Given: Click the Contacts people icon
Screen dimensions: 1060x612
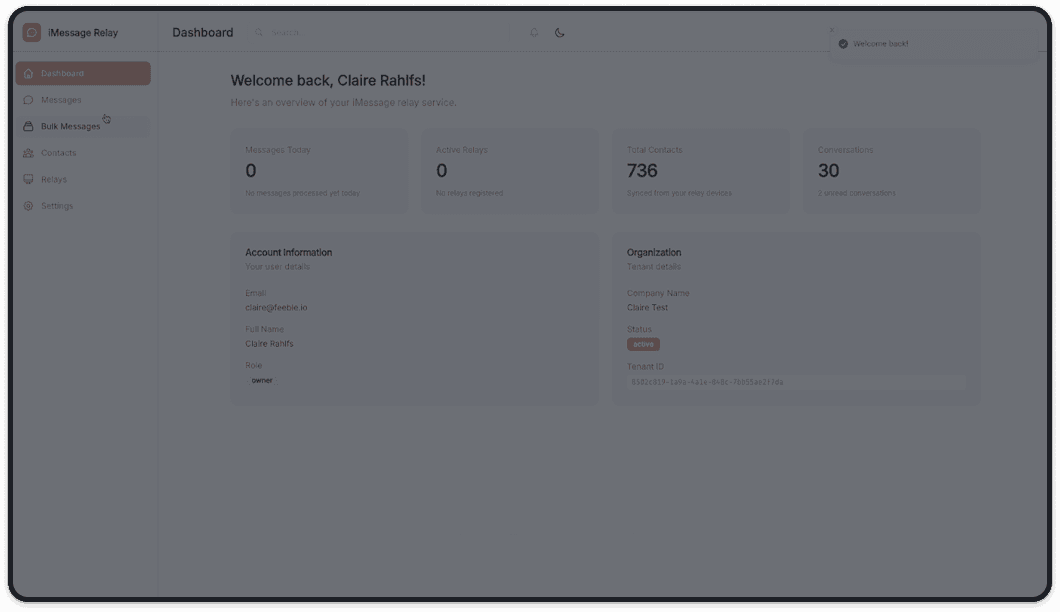Looking at the screenshot, I should (30, 152).
